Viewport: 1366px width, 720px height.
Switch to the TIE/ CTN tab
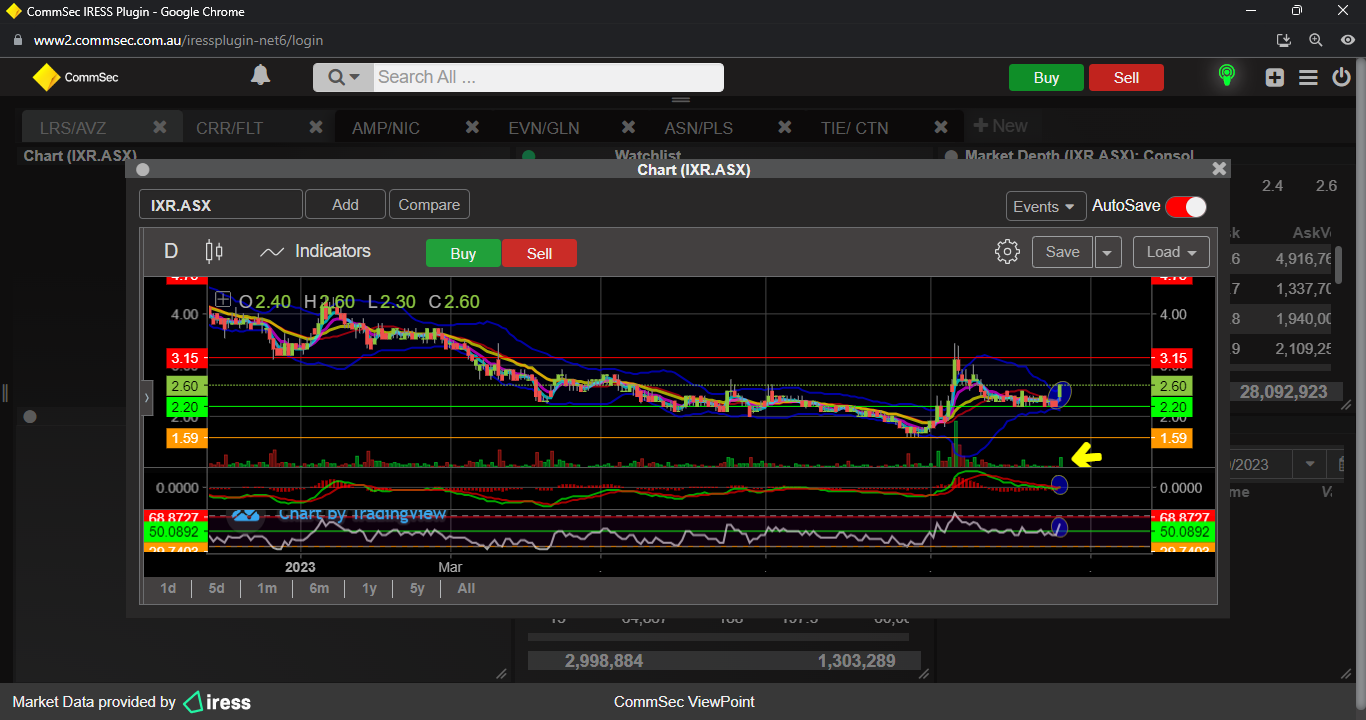[854, 128]
